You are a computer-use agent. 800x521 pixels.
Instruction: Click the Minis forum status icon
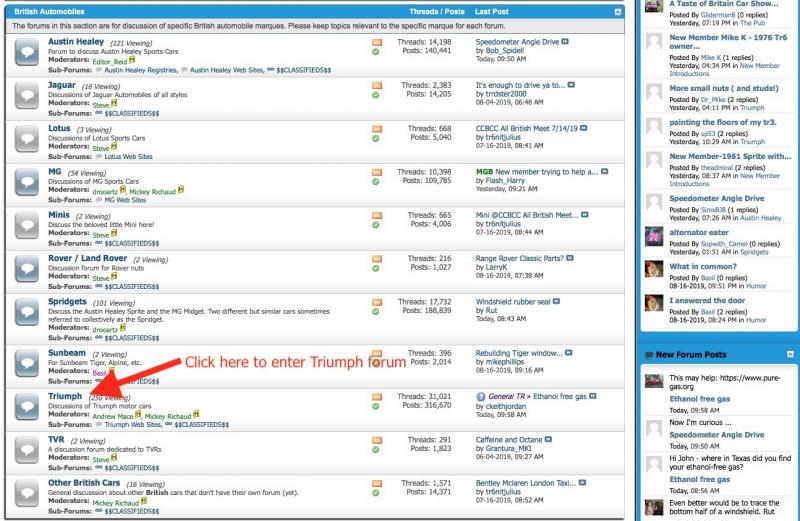click(x=27, y=226)
